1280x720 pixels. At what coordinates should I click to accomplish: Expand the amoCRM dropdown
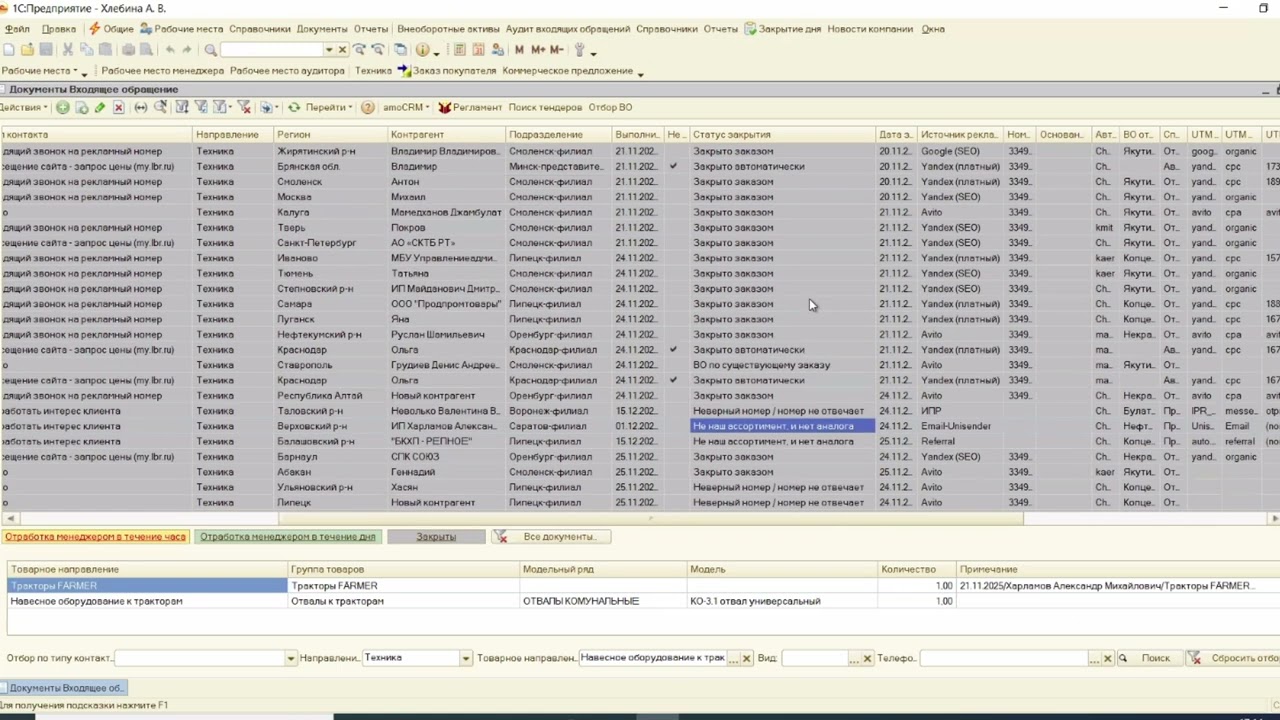click(x=405, y=107)
